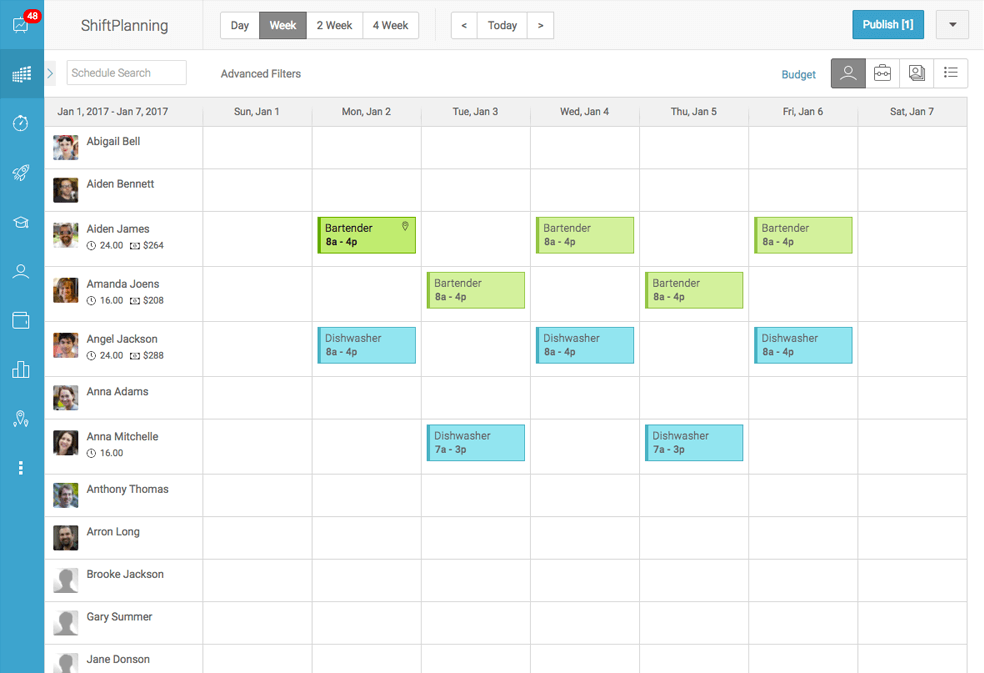
Task: Open the payroll wallet icon in sidebar
Action: (x=21, y=320)
